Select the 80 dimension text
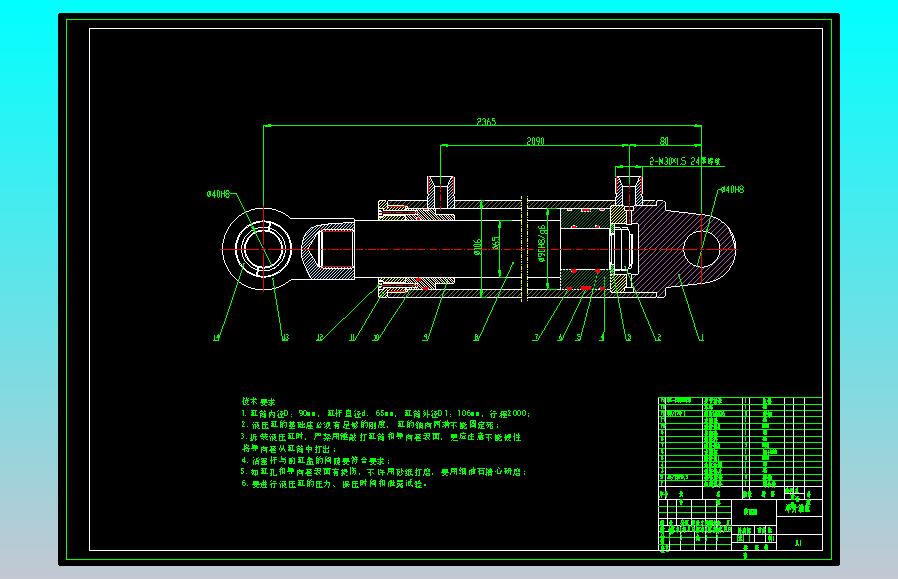Viewport: 898px width, 579px height. (664, 141)
